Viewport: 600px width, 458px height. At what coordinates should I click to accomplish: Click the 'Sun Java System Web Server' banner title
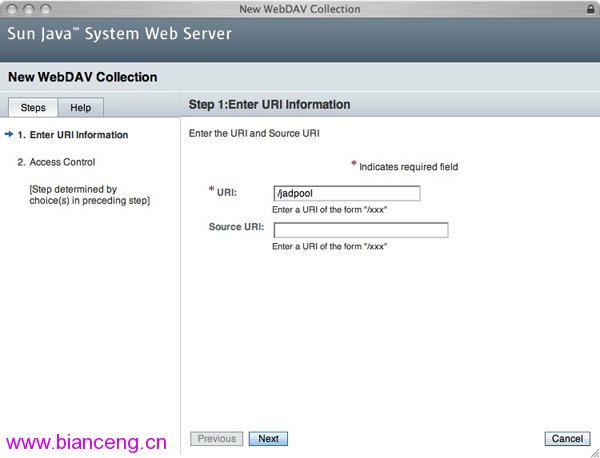coord(119,34)
